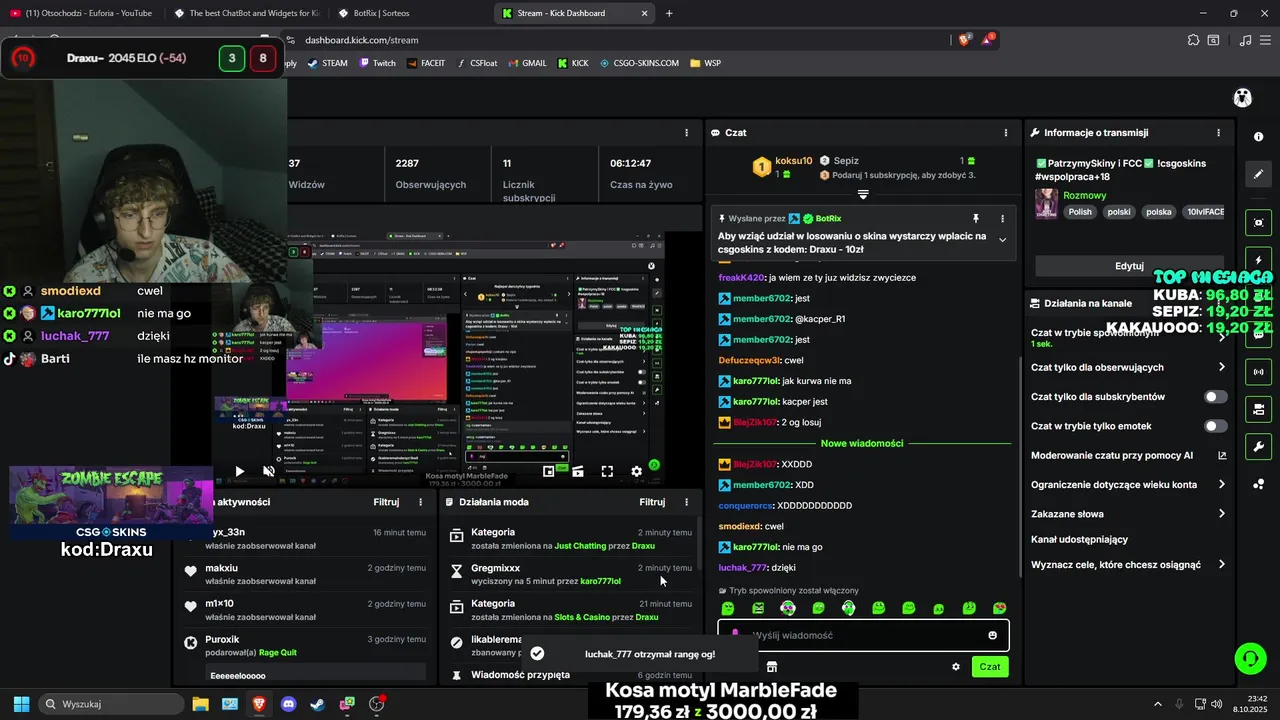1280x720 pixels.
Task: Click the wrench tools sidebar icon
Action: (1258, 446)
